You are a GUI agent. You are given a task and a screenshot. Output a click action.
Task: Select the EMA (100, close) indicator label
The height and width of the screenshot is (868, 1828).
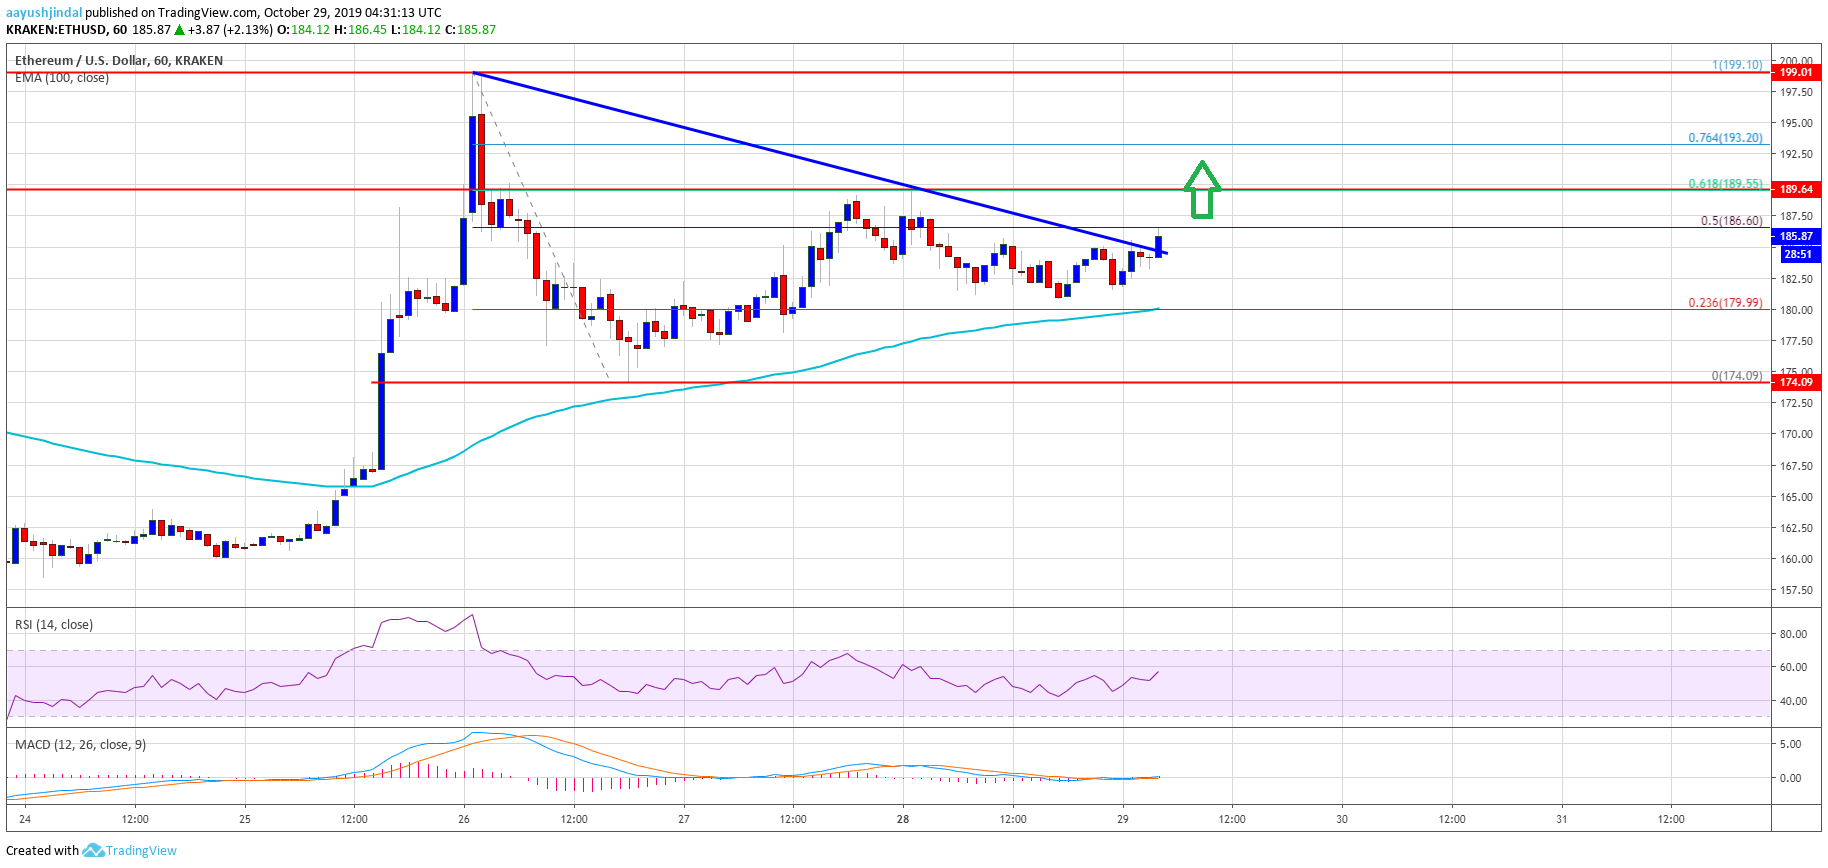(62, 78)
